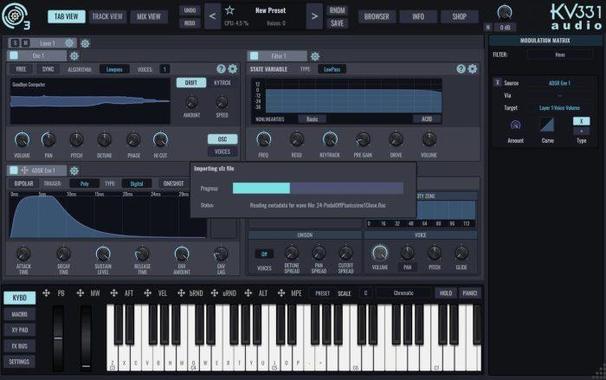
Task: Switch to MIX VIEW
Action: (149, 16)
